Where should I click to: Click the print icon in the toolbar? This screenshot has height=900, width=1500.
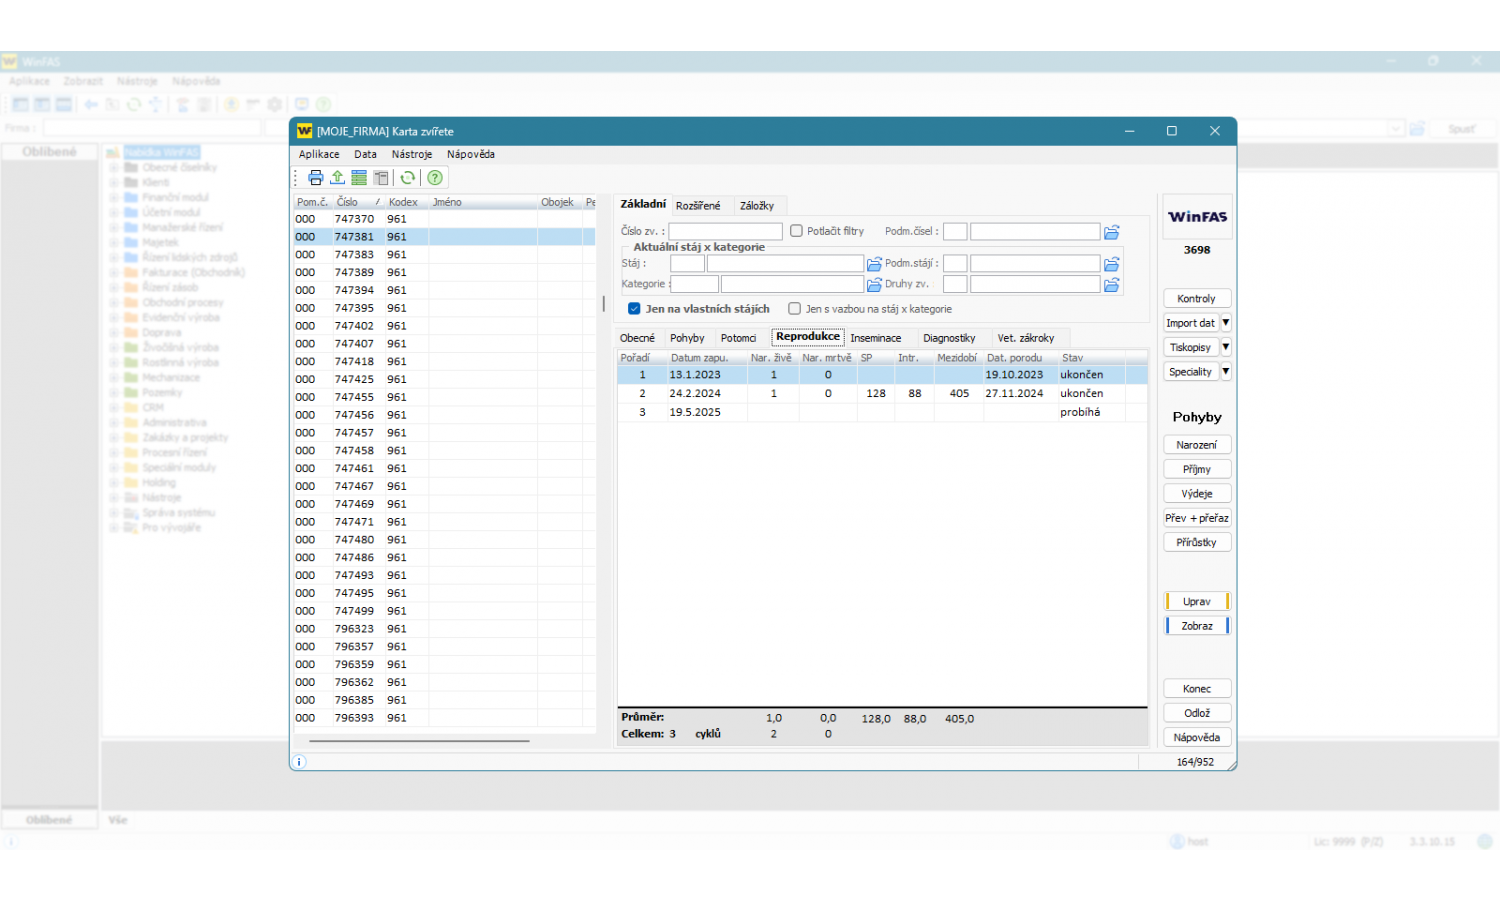click(x=316, y=178)
